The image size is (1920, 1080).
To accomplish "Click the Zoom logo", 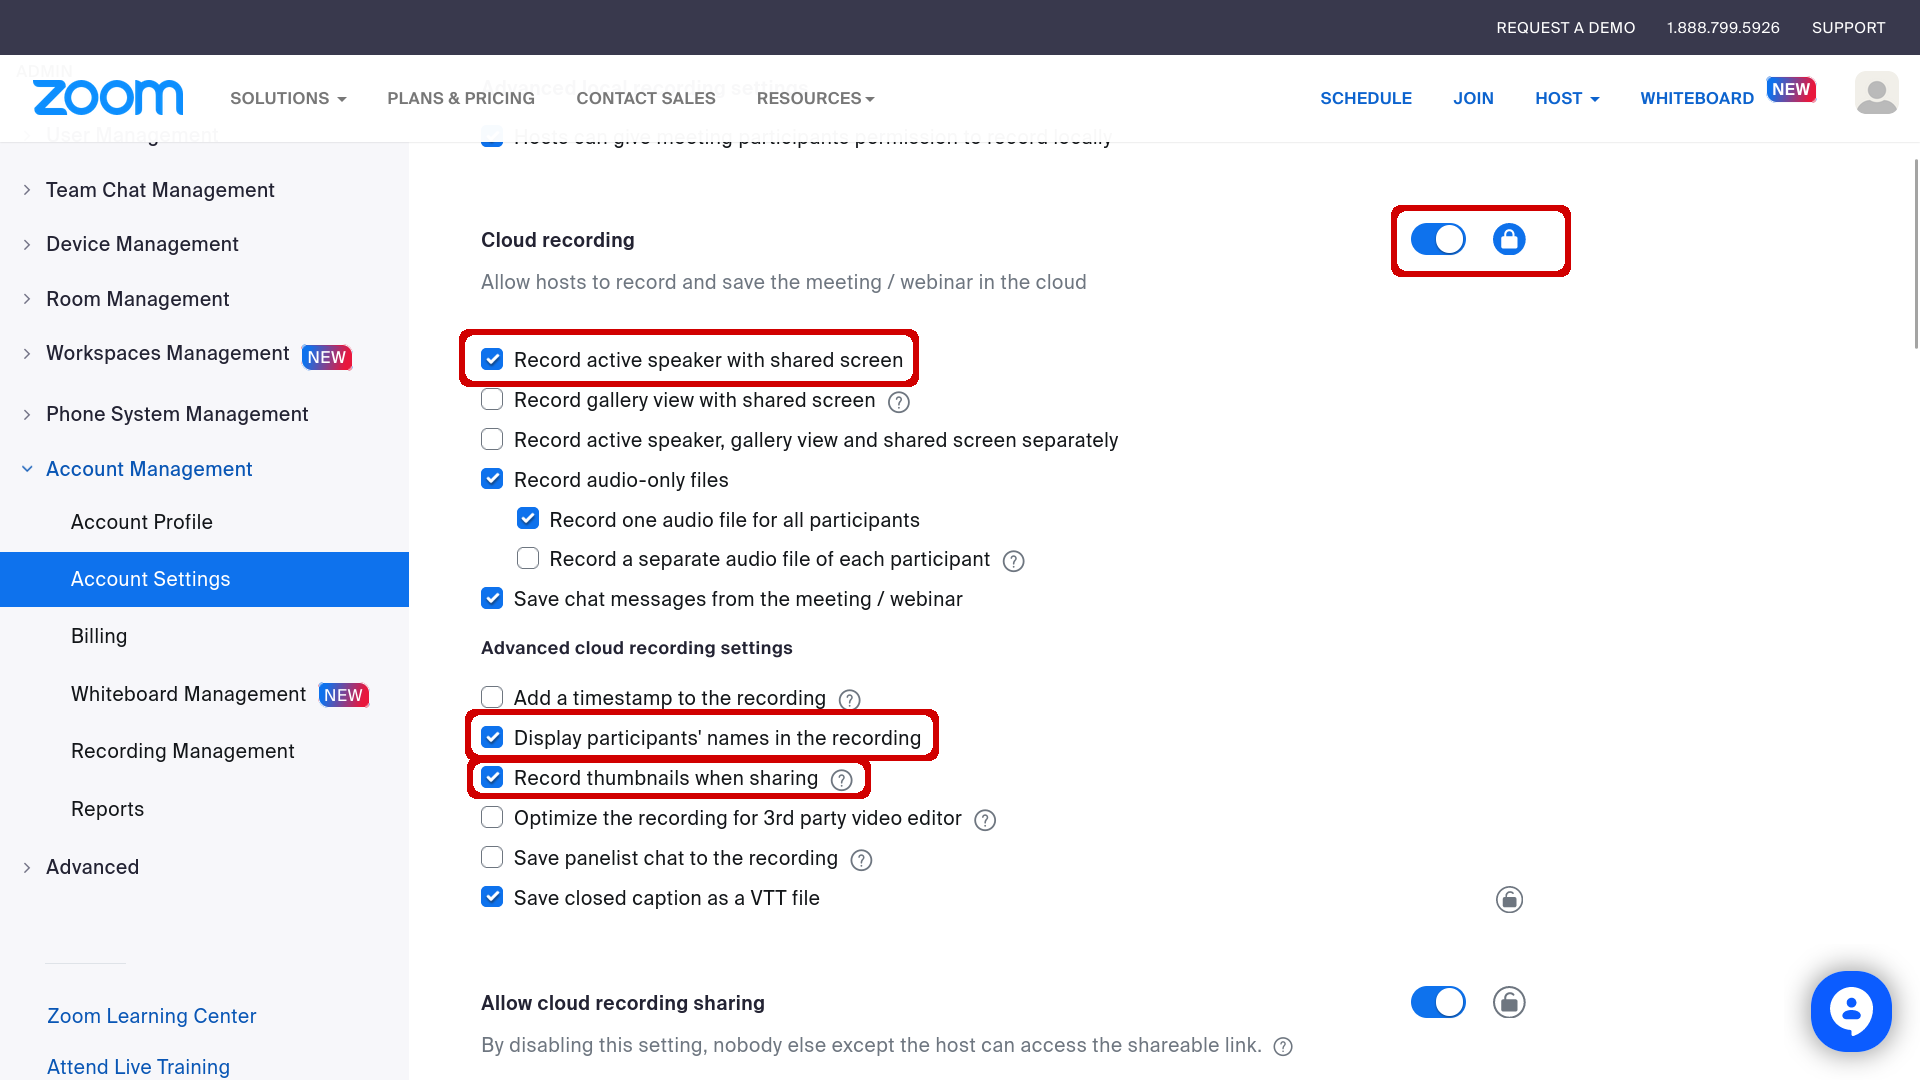I will click(108, 97).
